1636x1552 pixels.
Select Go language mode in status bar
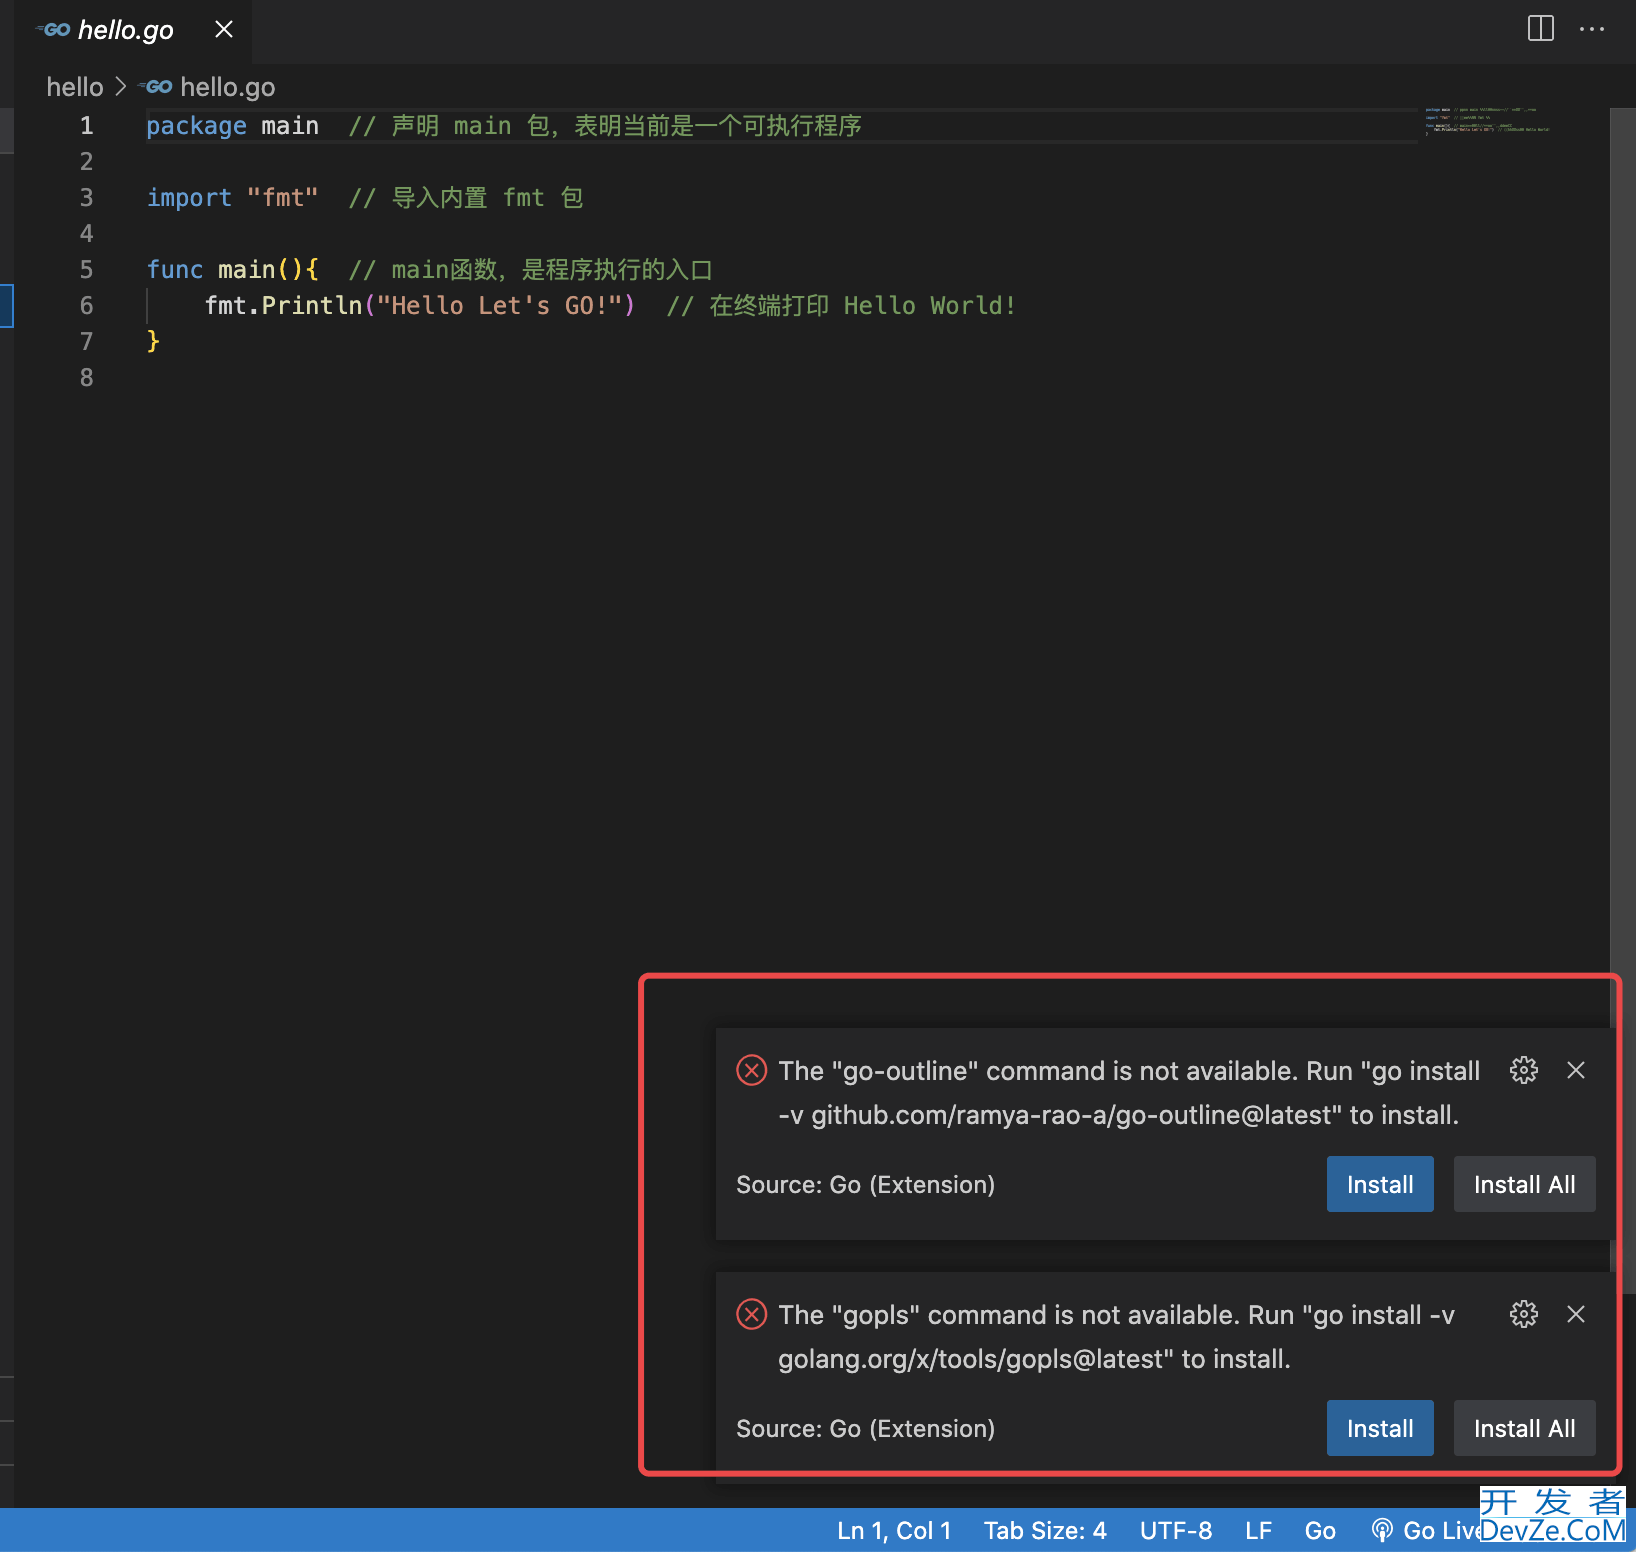[1320, 1531]
